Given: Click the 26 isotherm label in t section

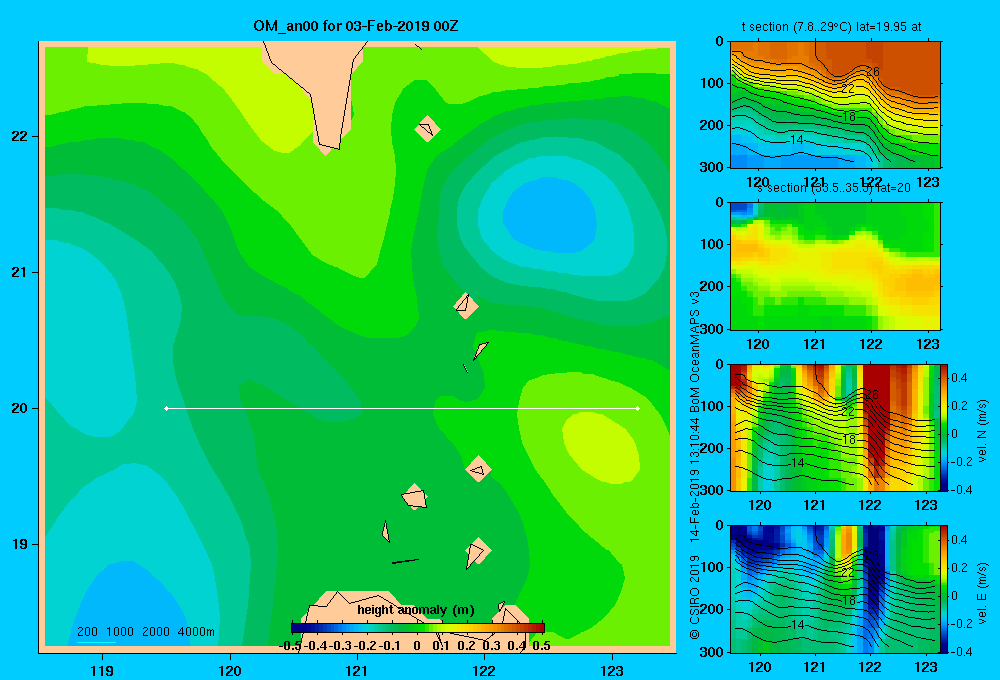Looking at the screenshot, I should click(x=872, y=71).
